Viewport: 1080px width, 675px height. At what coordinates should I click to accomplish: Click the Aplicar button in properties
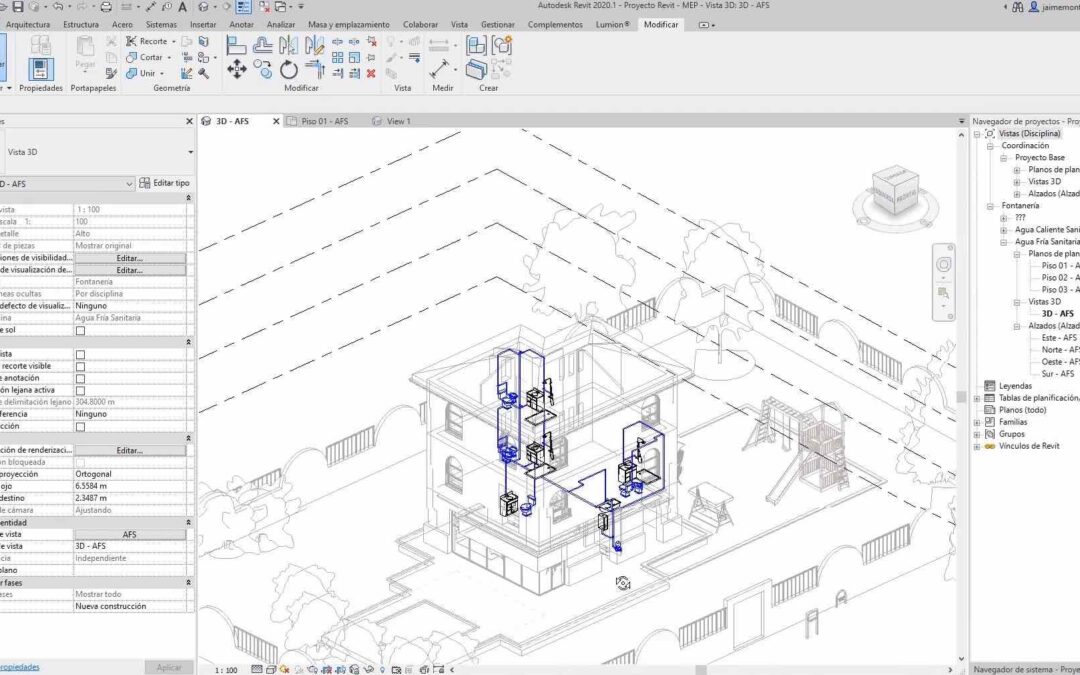[x=169, y=667]
